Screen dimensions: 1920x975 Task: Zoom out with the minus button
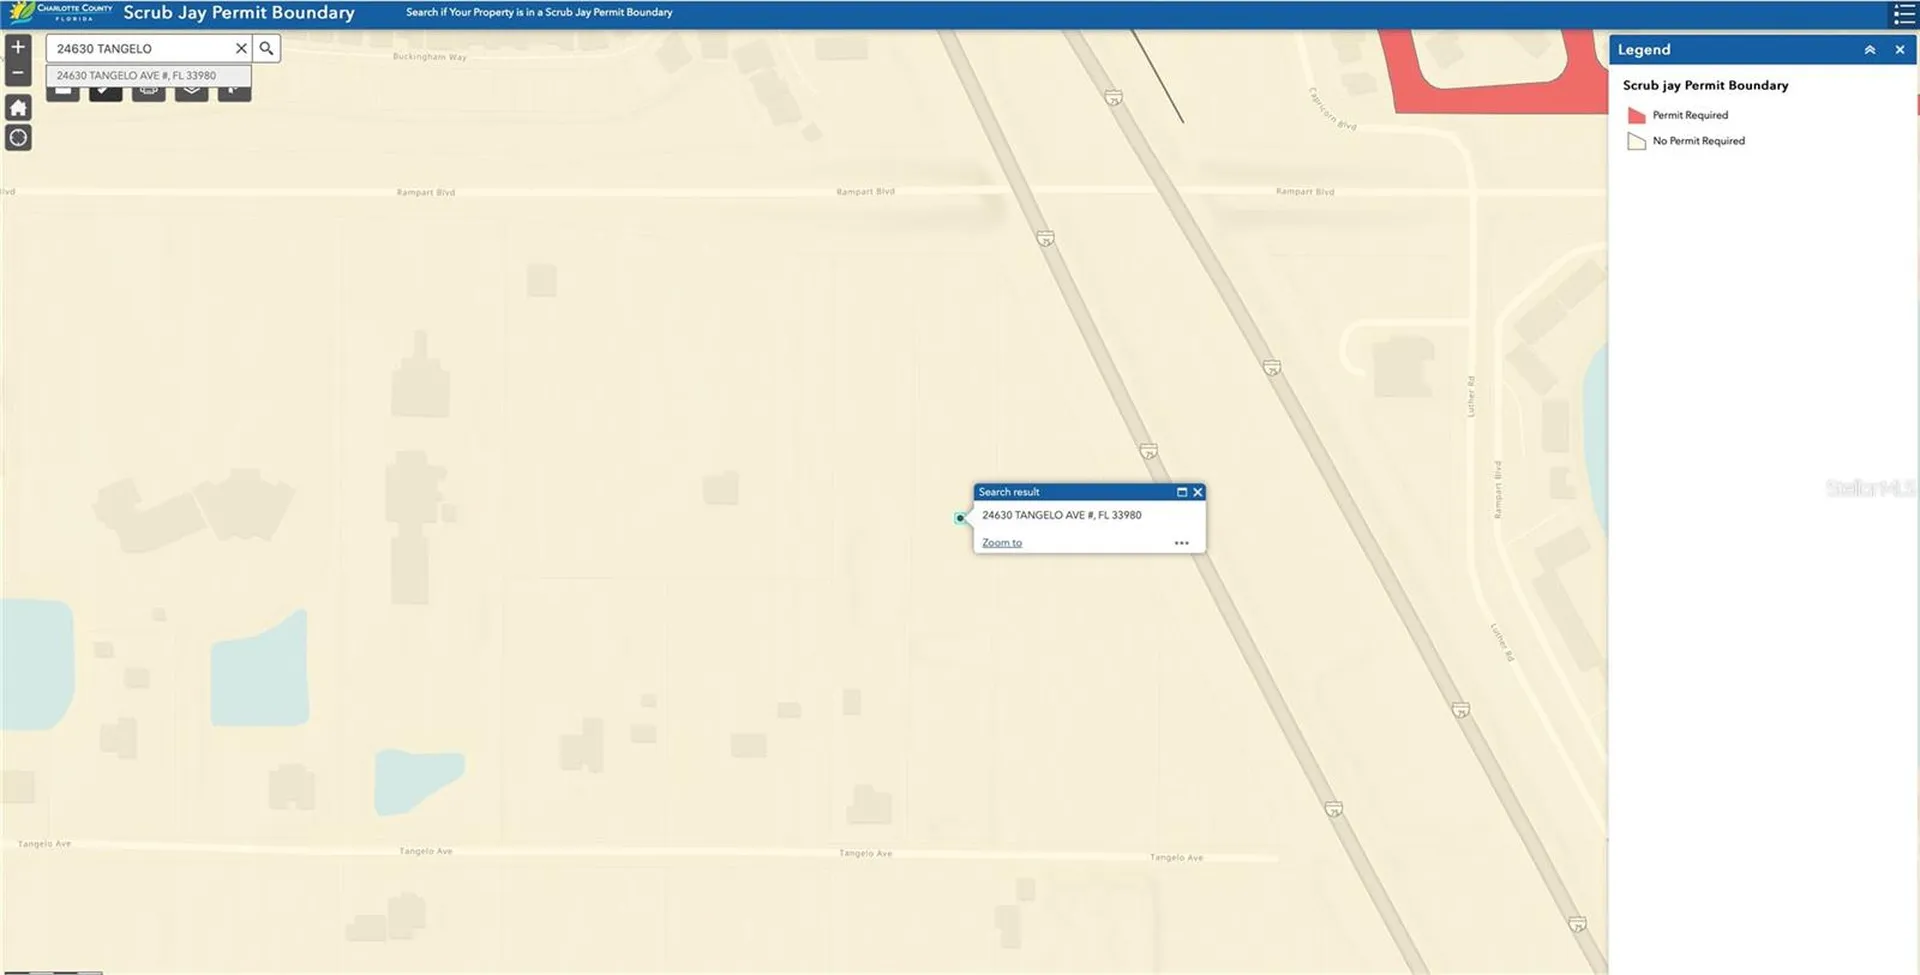point(18,73)
